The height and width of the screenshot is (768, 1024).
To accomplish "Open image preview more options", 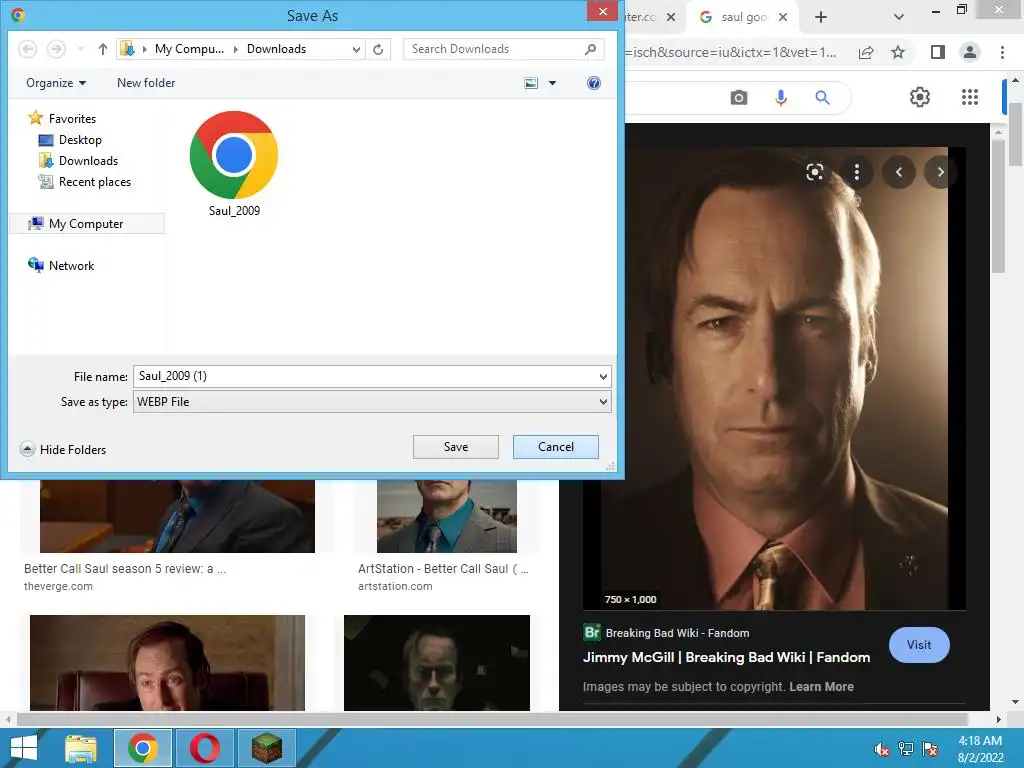I will point(857,172).
